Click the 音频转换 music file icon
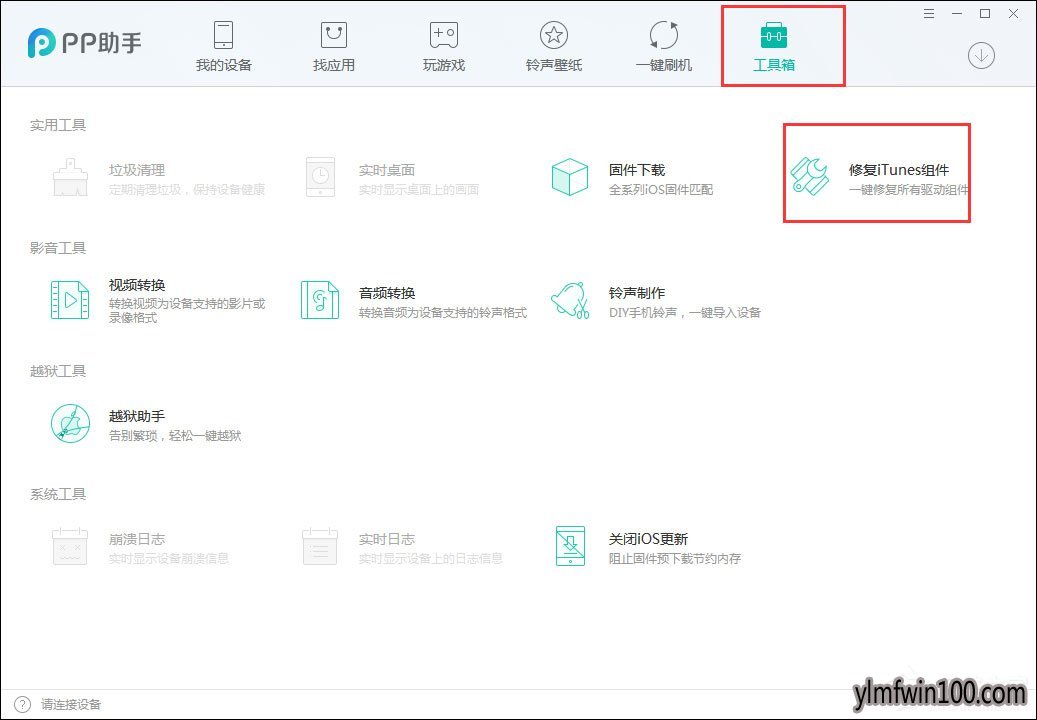 320,300
